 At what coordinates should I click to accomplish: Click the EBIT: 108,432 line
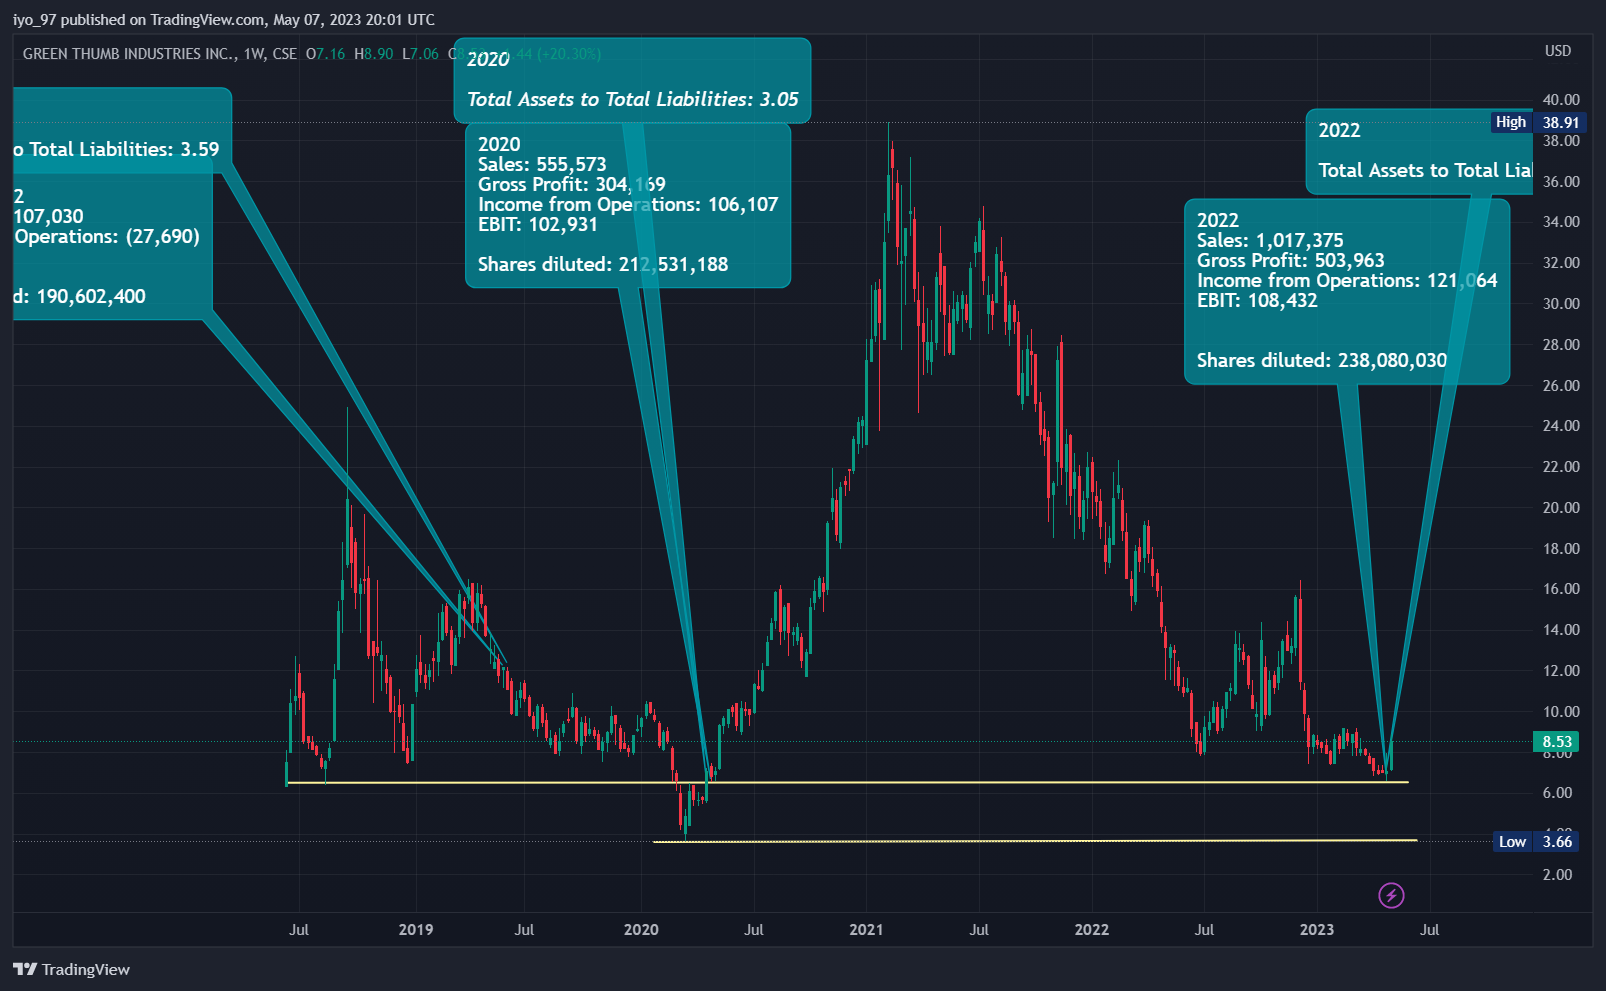click(1257, 300)
